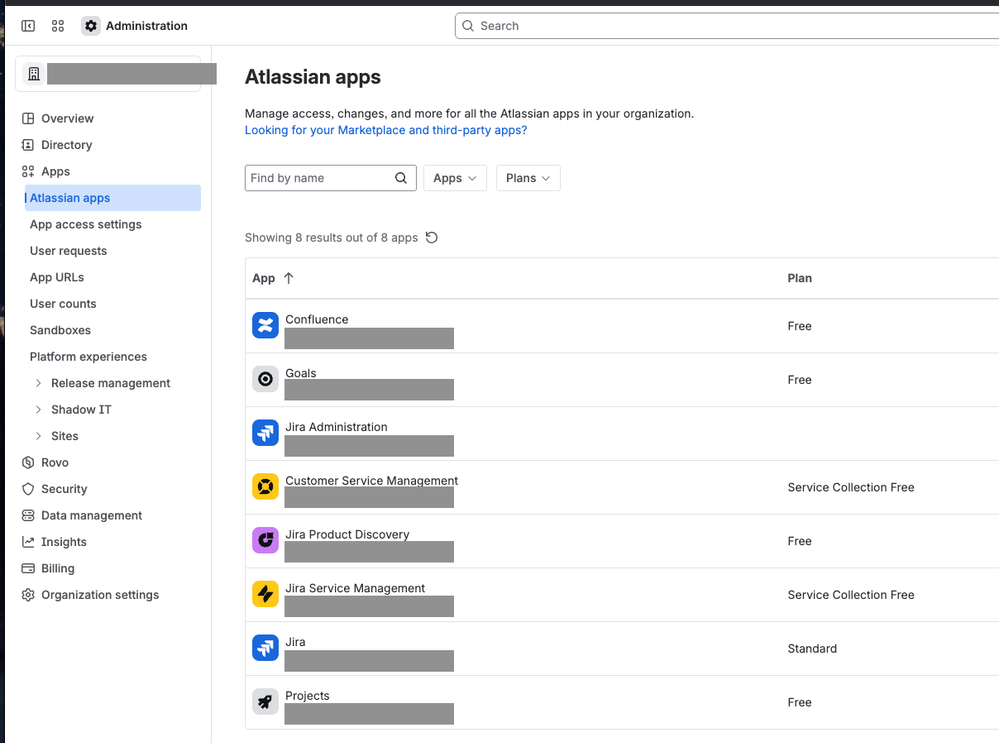Viewport: 999px width, 743px height.
Task: Click the Find by name field
Action: pos(331,178)
